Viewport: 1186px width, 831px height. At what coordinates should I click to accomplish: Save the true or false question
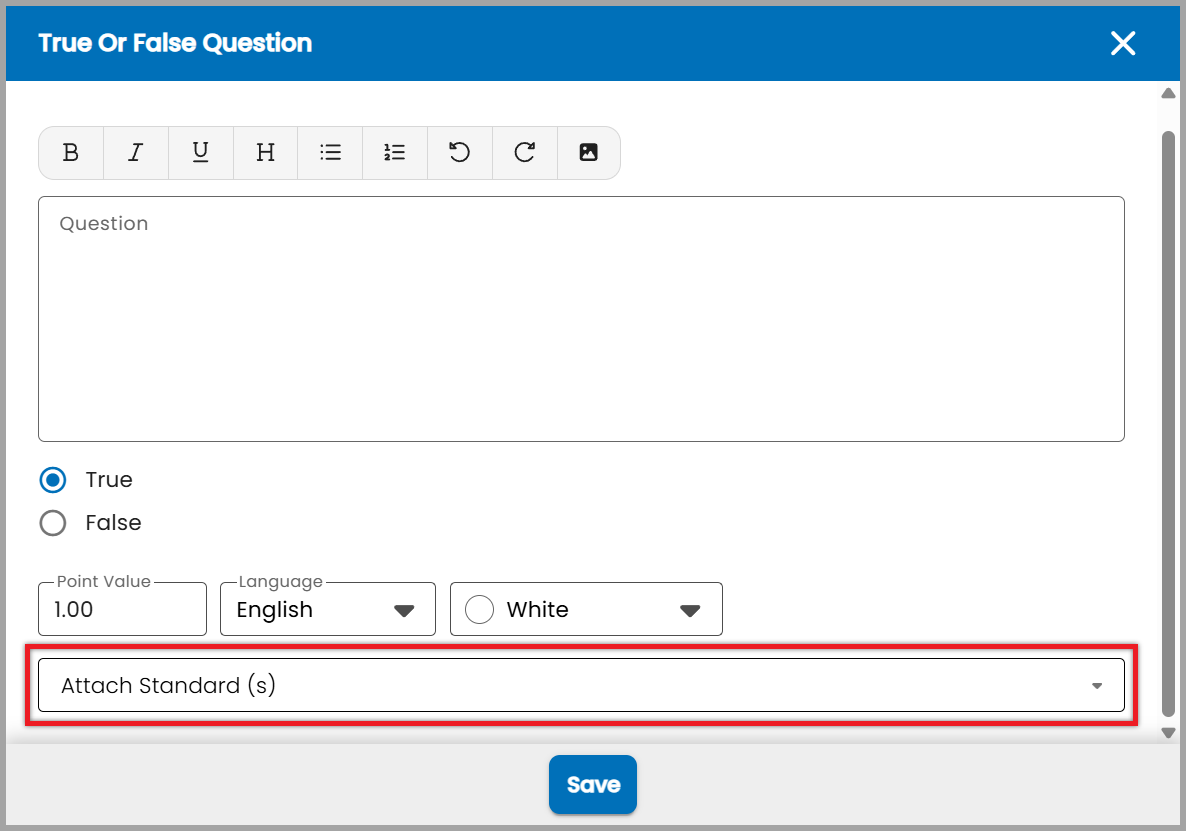(593, 785)
